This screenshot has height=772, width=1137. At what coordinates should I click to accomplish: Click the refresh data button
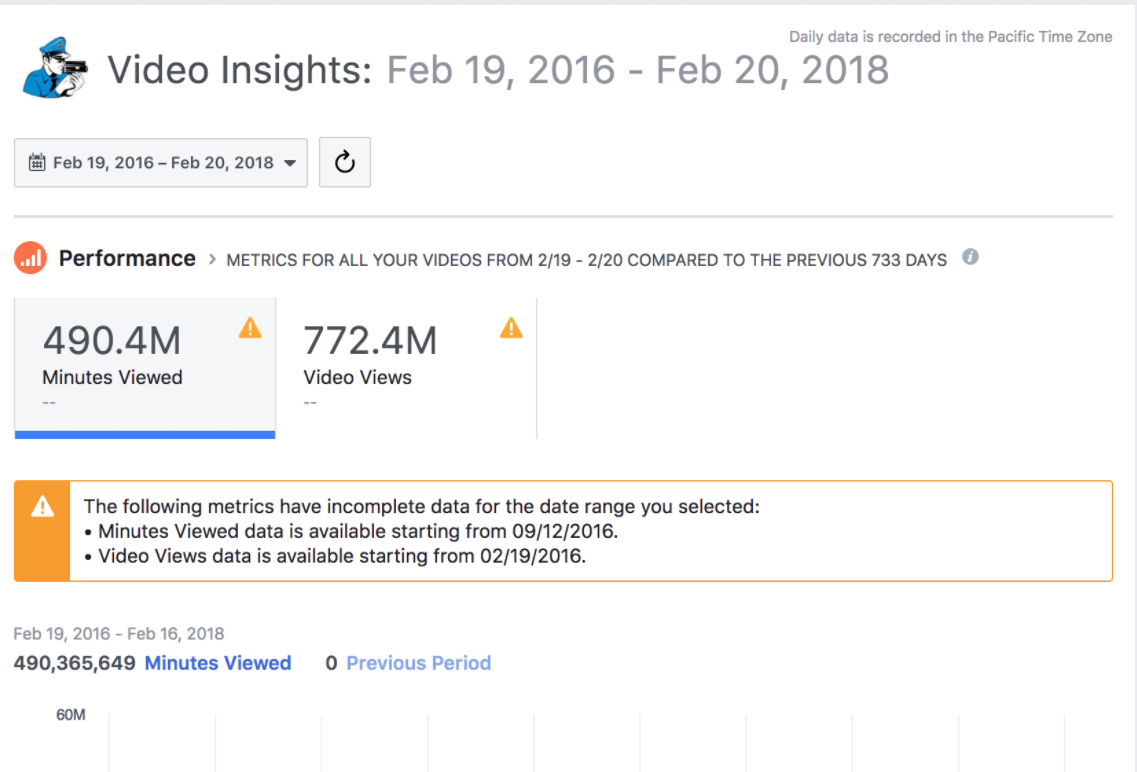coord(345,162)
